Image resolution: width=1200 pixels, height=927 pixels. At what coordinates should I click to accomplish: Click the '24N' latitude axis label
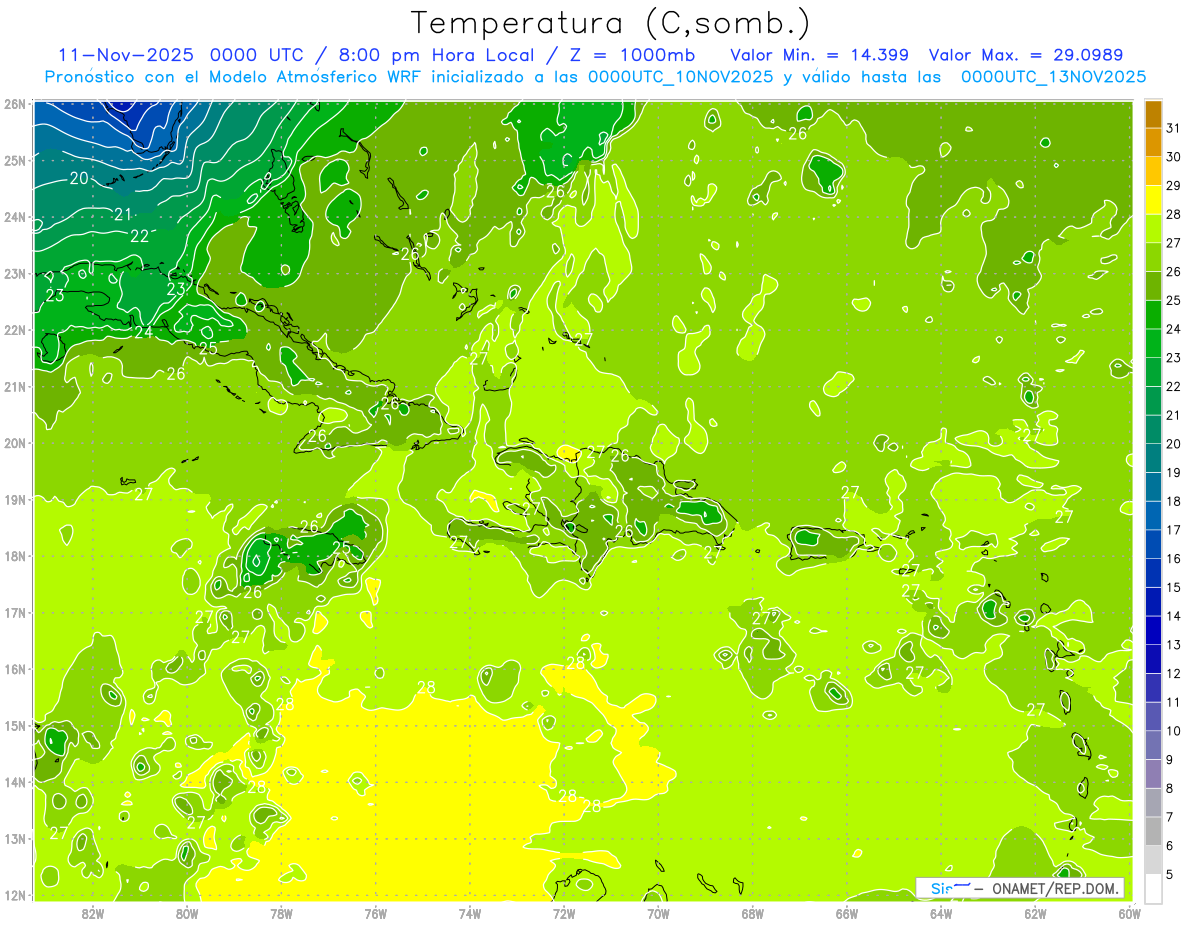coord(15,217)
